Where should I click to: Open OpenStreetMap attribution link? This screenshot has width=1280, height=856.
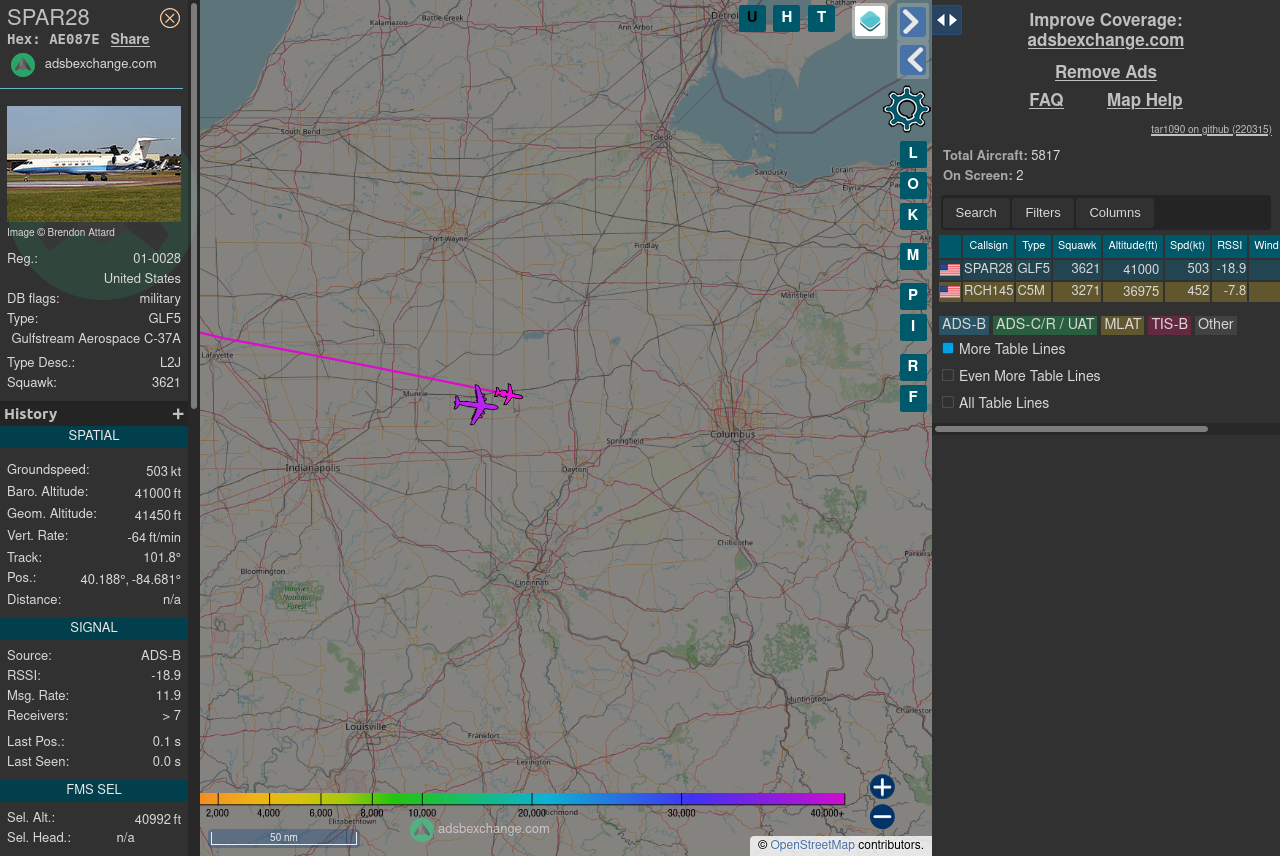[x=812, y=846]
